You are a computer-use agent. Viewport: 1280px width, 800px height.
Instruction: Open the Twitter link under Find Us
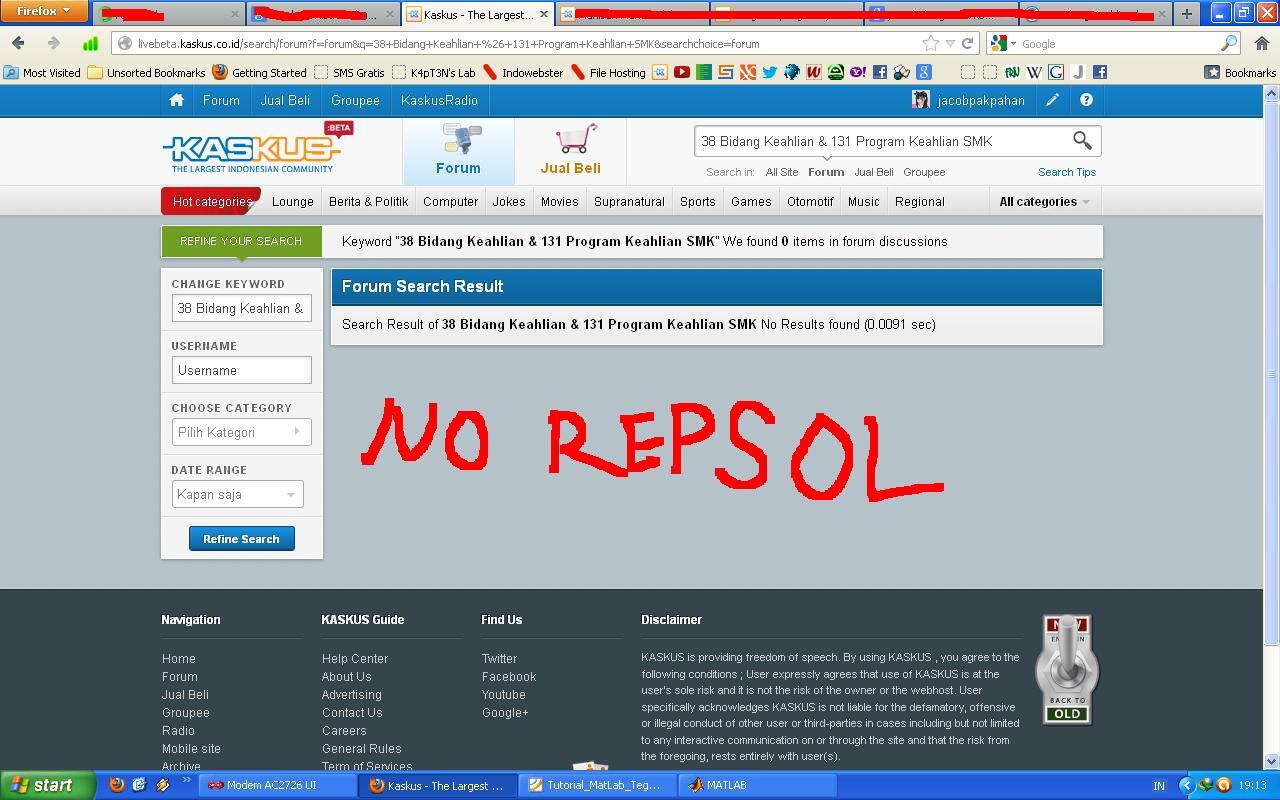pyautogui.click(x=499, y=659)
